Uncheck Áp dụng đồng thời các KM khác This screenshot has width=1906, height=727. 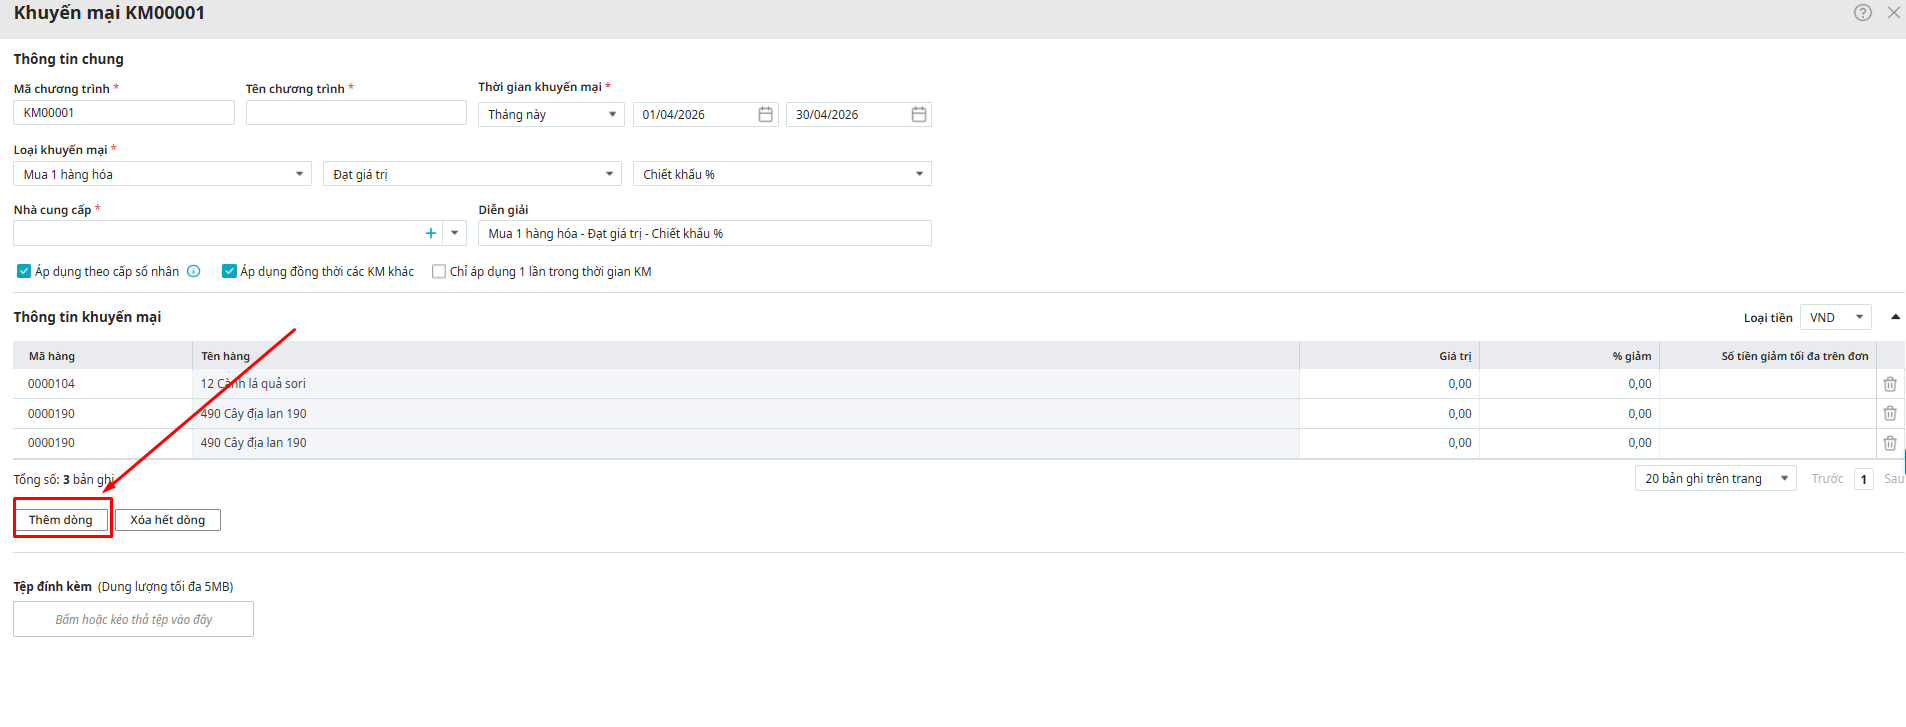point(229,271)
